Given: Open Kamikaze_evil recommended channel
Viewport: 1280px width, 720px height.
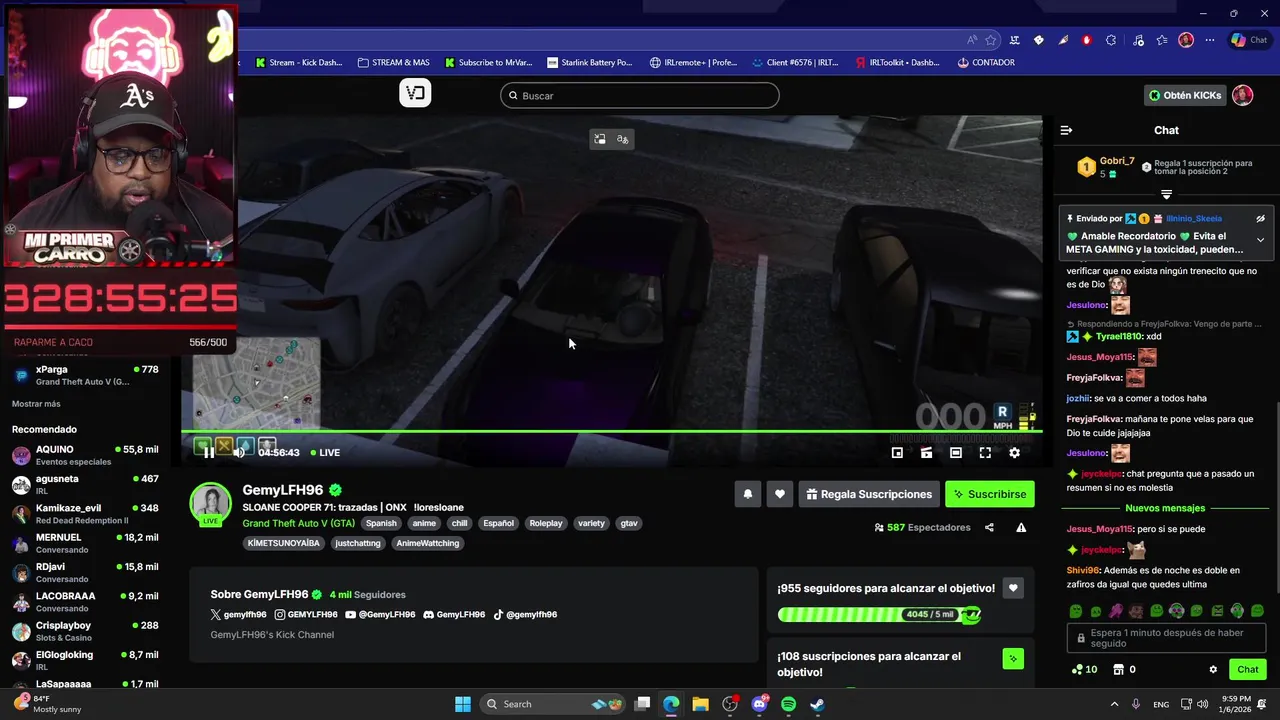Looking at the screenshot, I should pos(85,514).
